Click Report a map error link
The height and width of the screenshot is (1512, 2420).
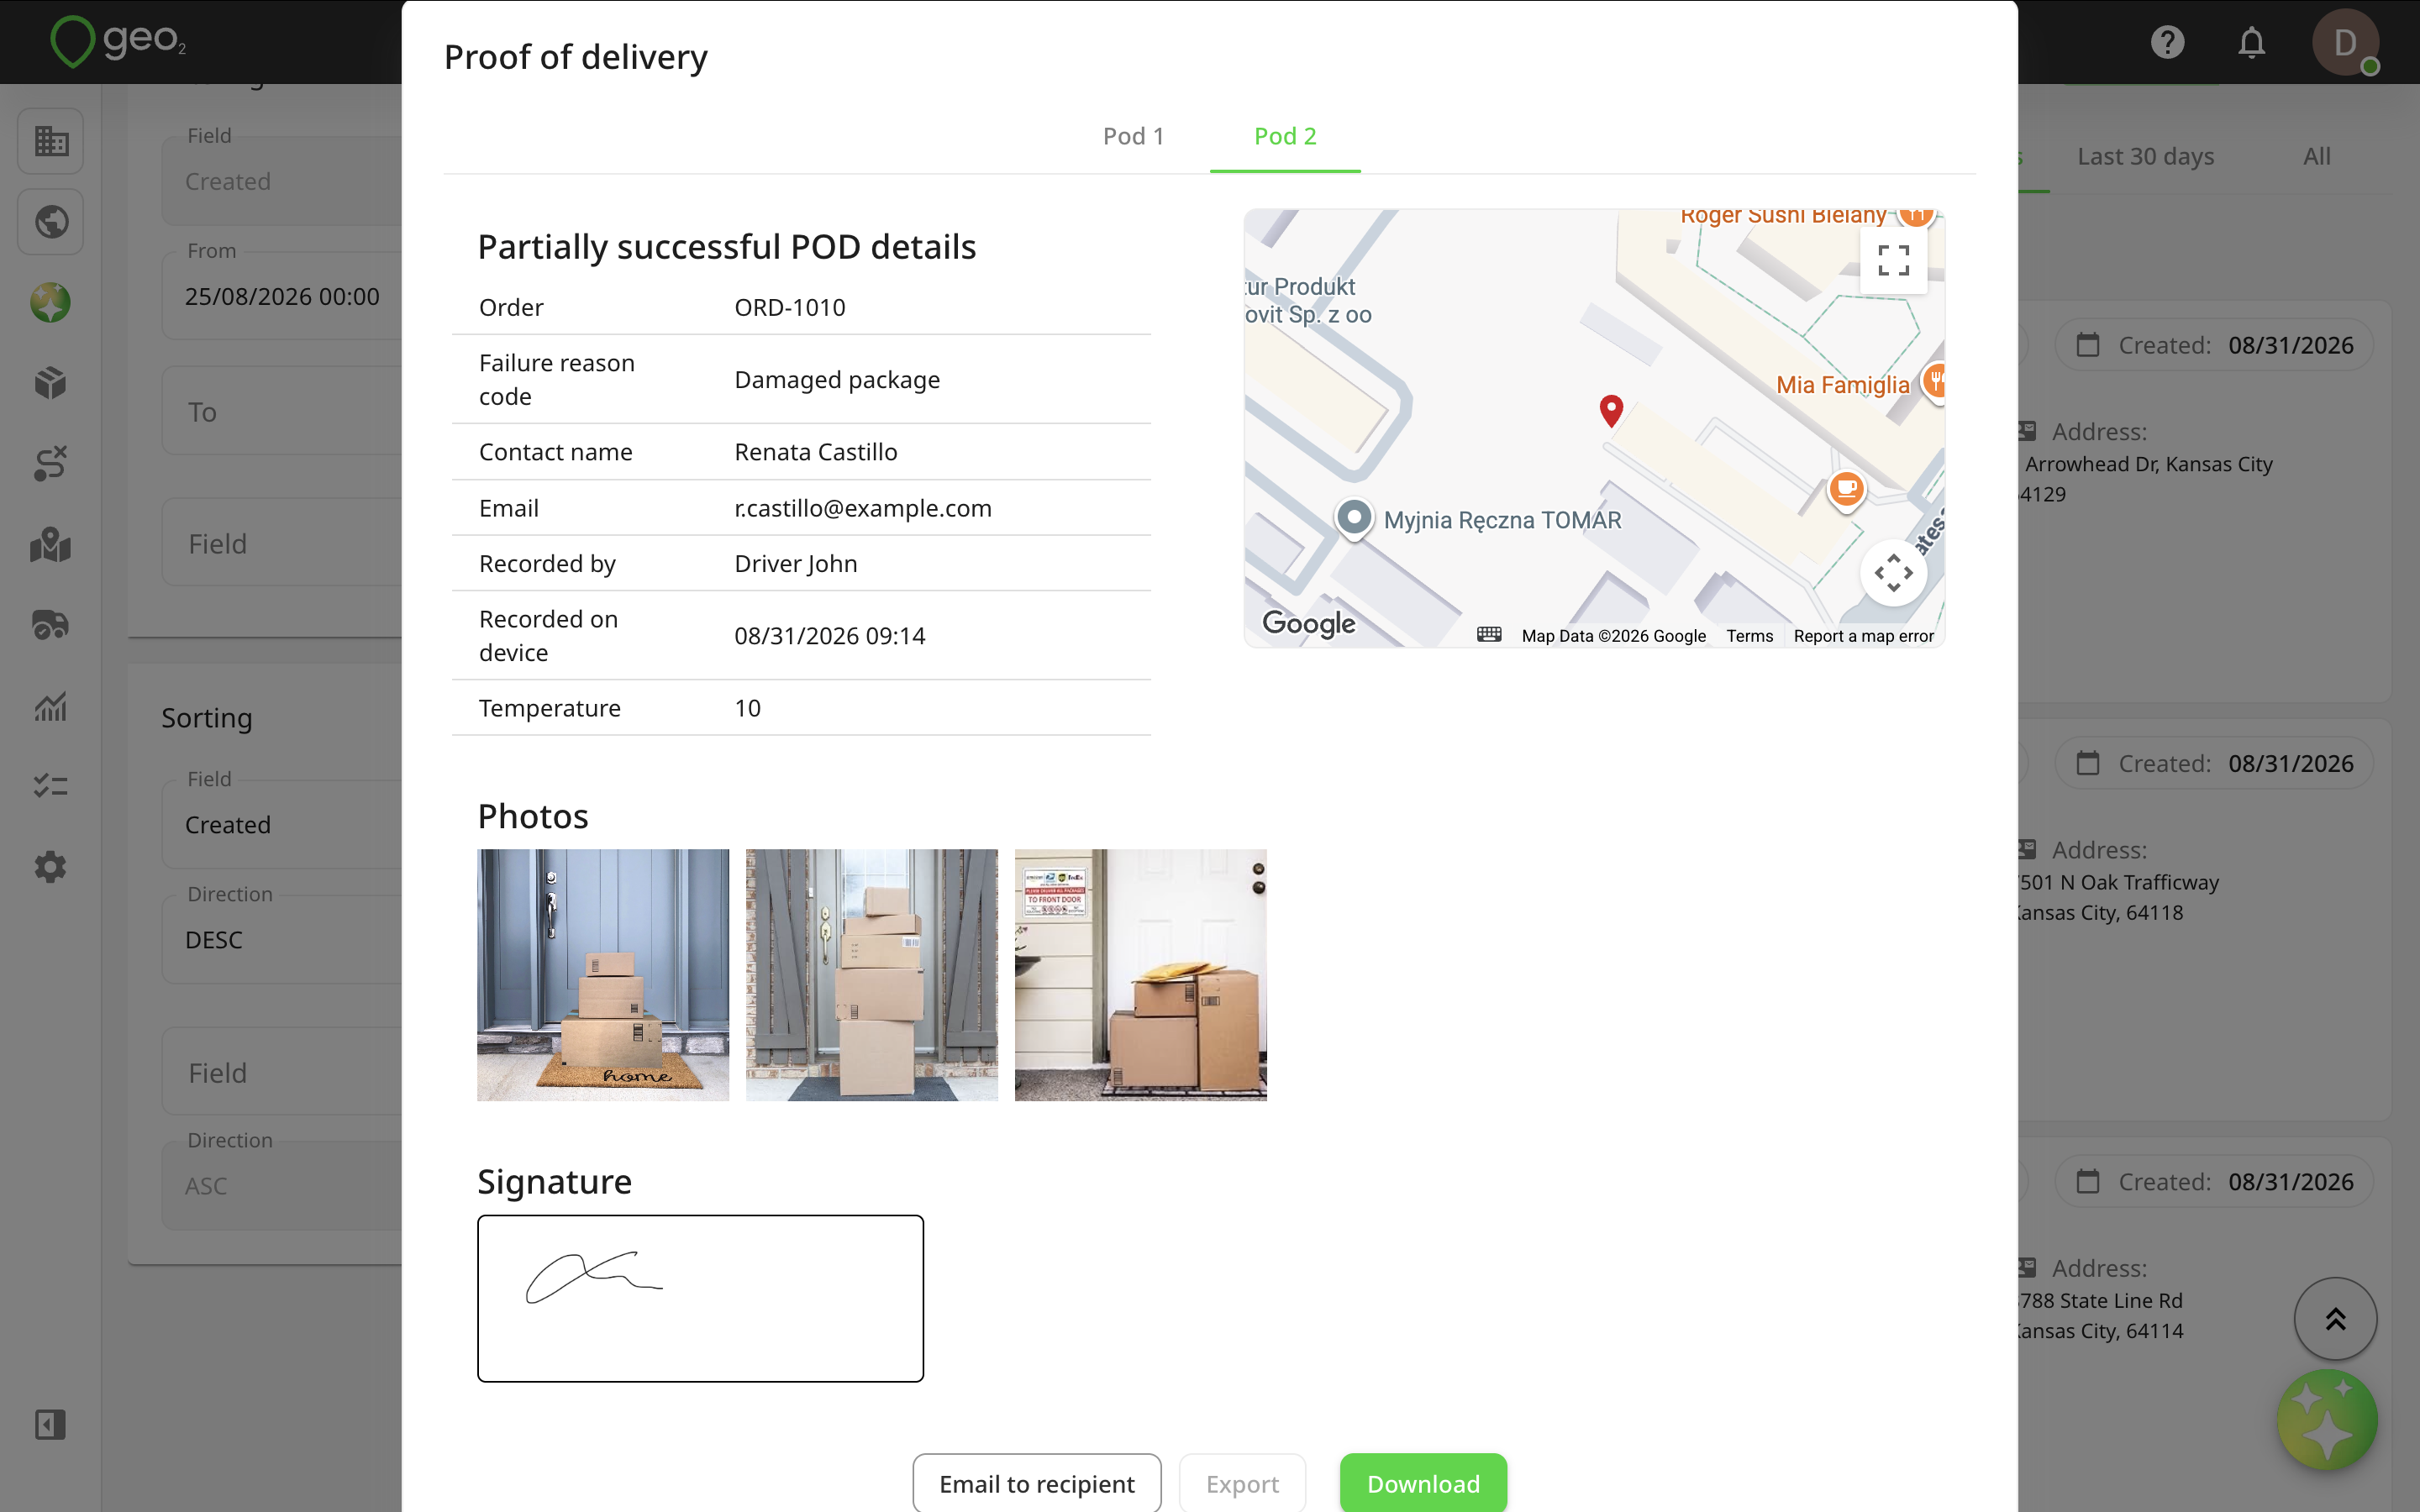(x=1863, y=636)
